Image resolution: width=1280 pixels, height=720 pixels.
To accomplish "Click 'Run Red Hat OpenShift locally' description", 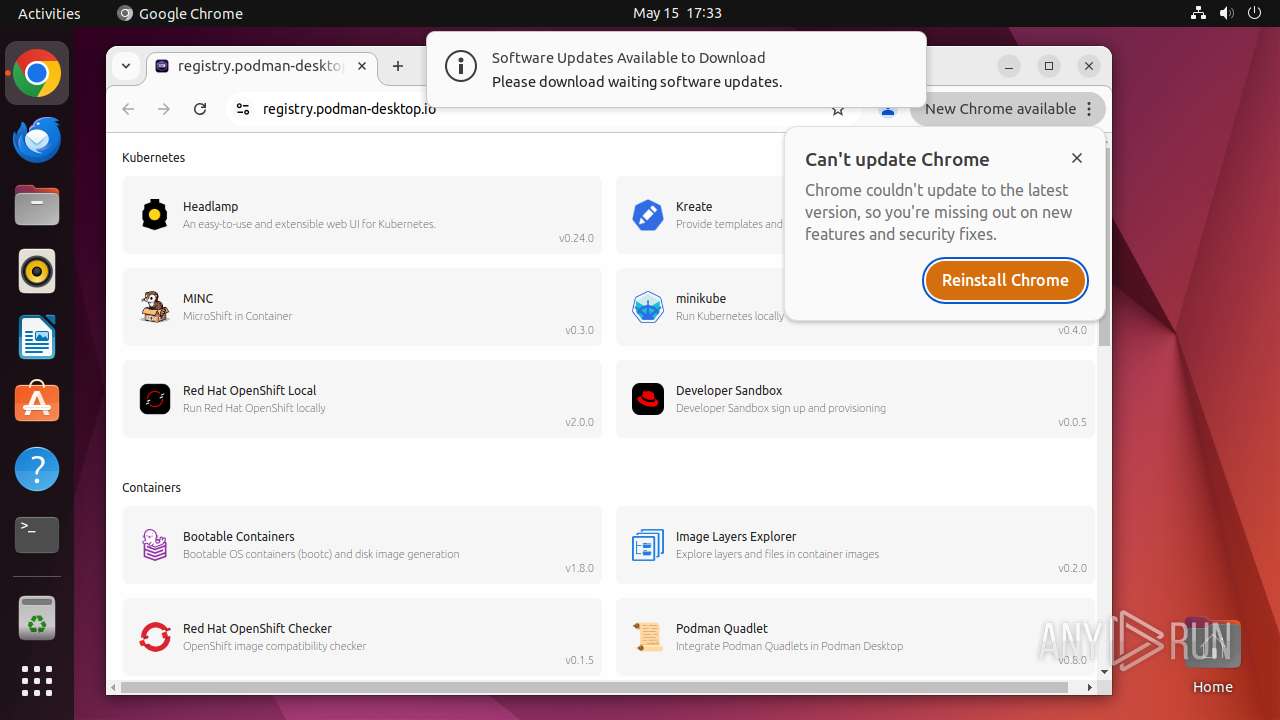I will point(254,408).
